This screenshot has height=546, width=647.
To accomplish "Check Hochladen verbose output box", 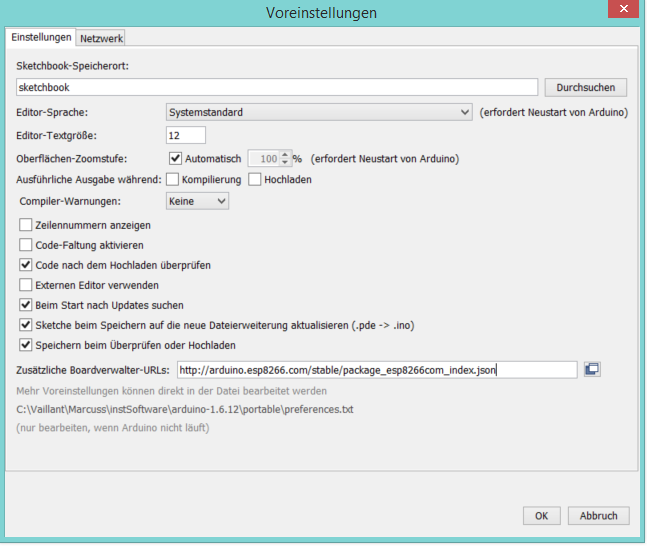I will coord(255,180).
